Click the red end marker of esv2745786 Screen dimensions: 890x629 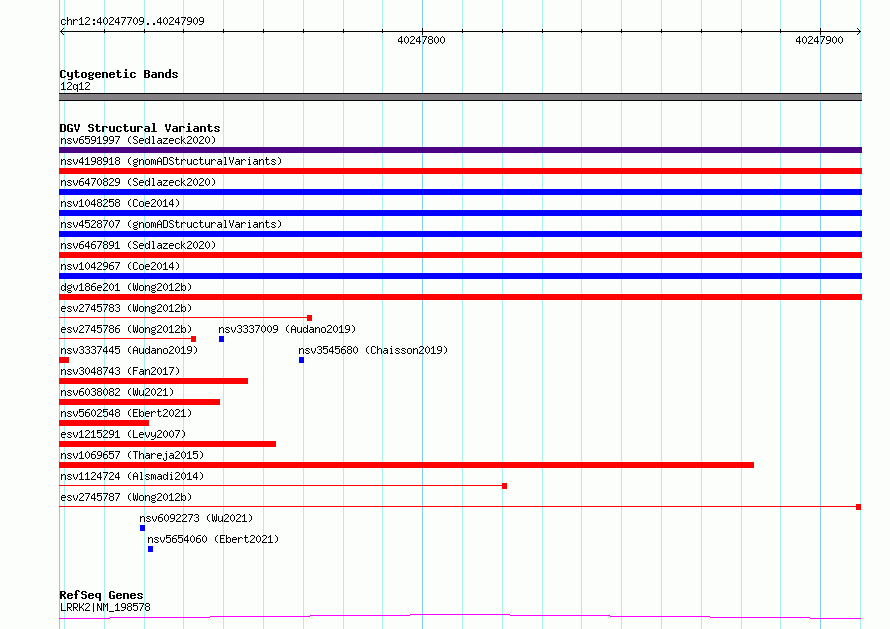(x=194, y=339)
